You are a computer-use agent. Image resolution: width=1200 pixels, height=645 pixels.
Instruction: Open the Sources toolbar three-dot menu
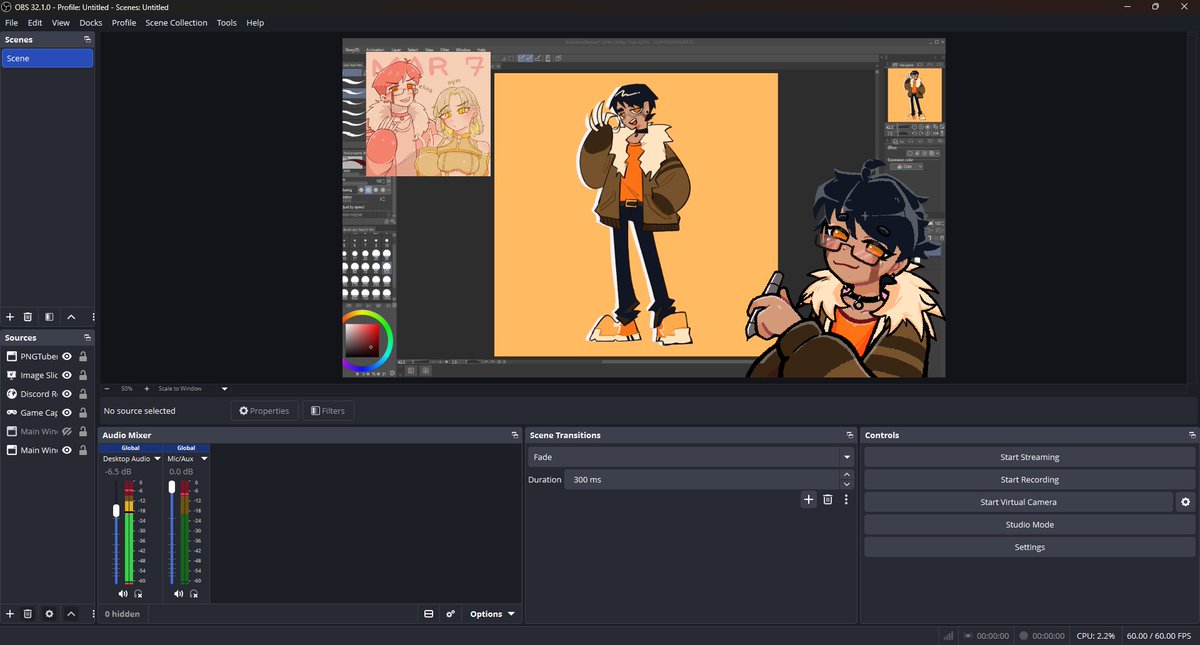pos(93,614)
